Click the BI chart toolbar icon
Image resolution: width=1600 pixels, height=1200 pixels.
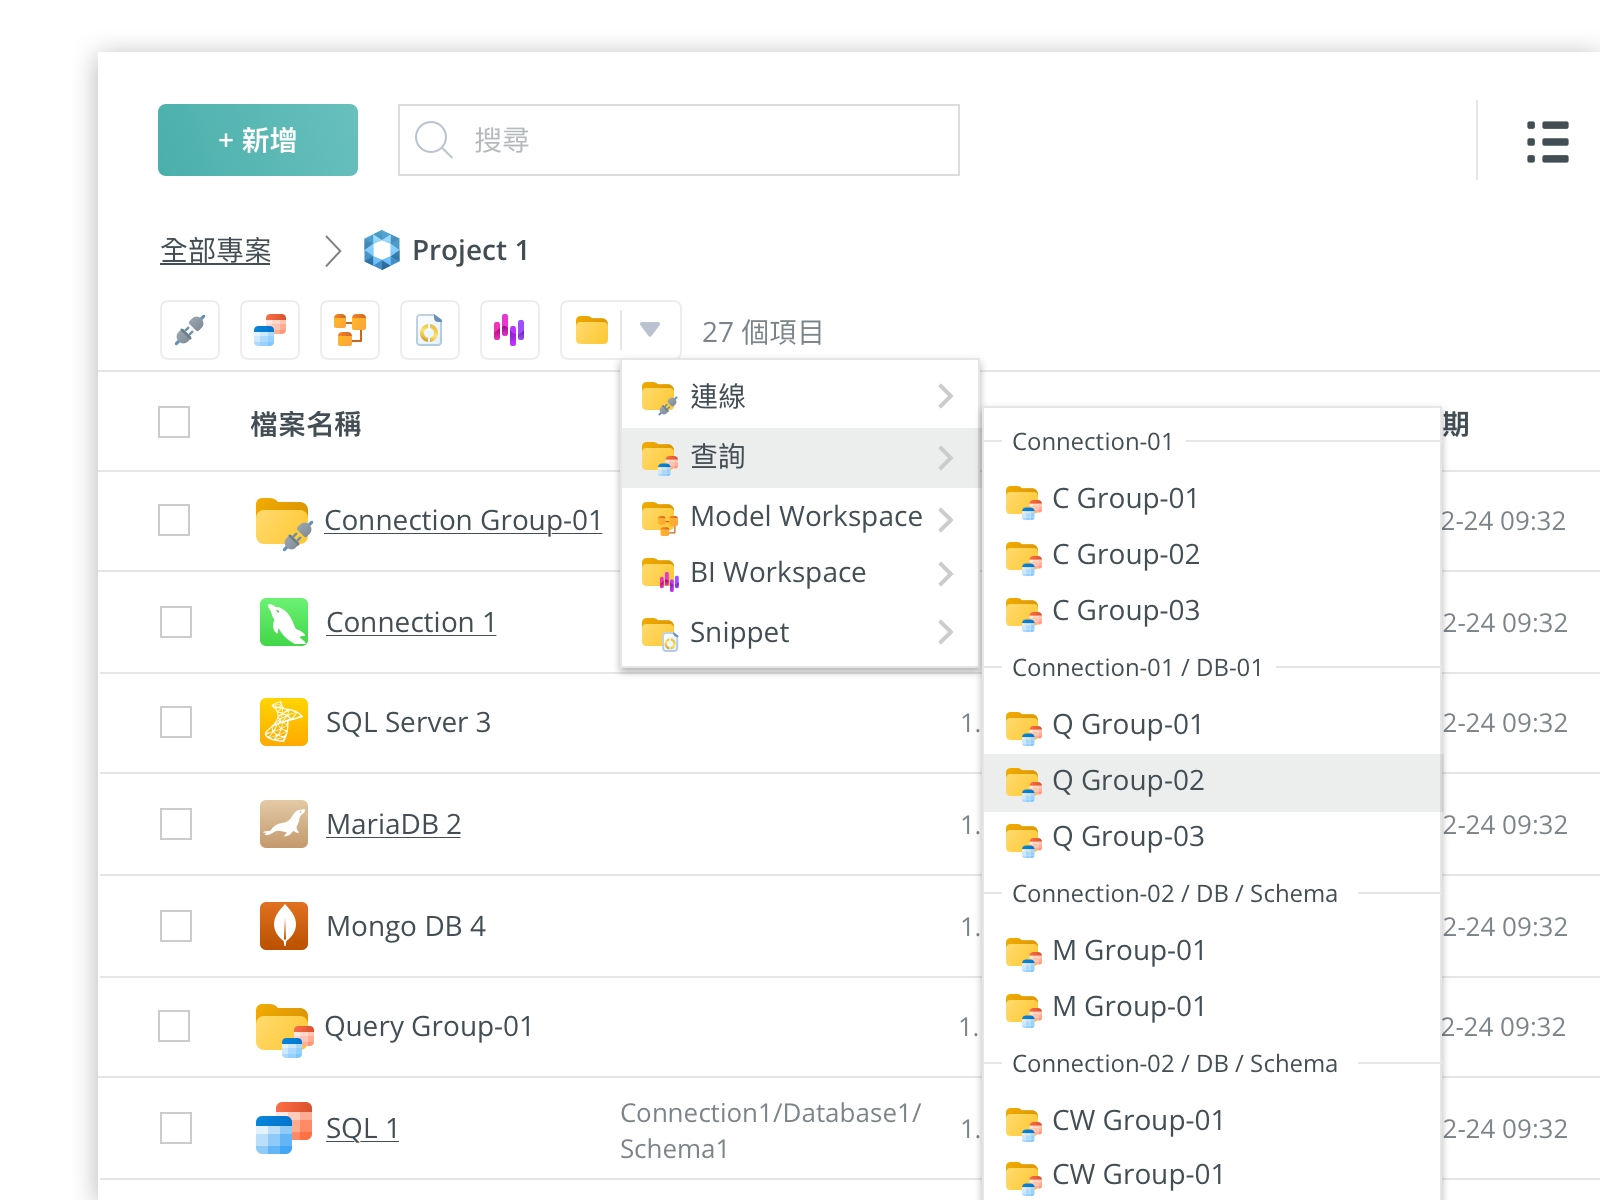click(510, 330)
